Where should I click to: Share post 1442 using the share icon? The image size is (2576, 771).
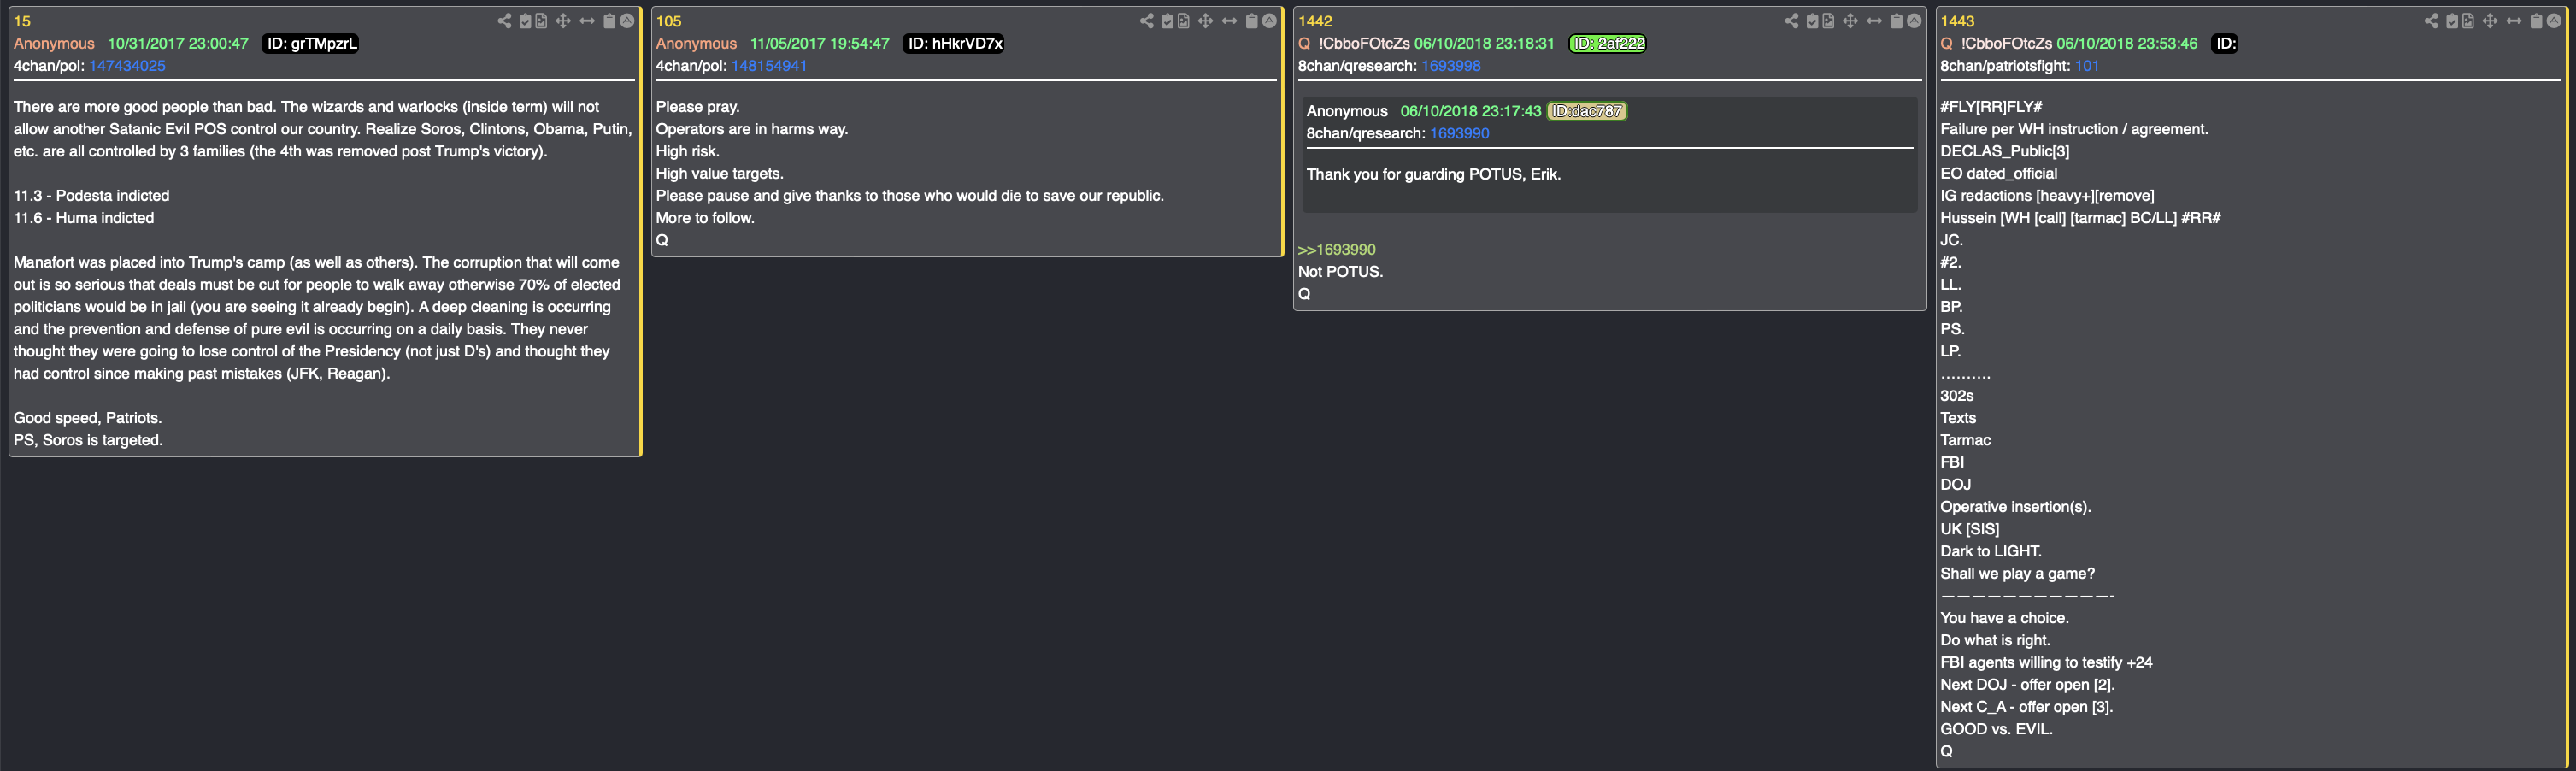pos(1791,21)
